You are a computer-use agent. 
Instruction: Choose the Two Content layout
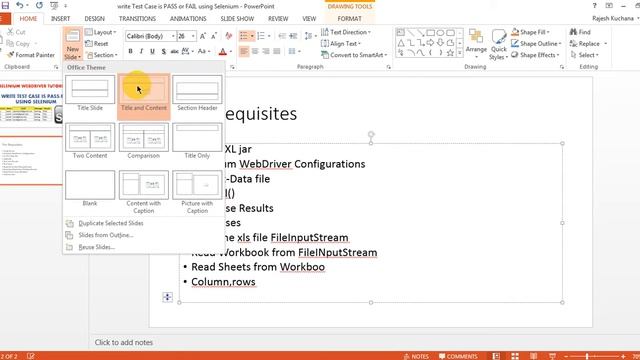[90, 141]
